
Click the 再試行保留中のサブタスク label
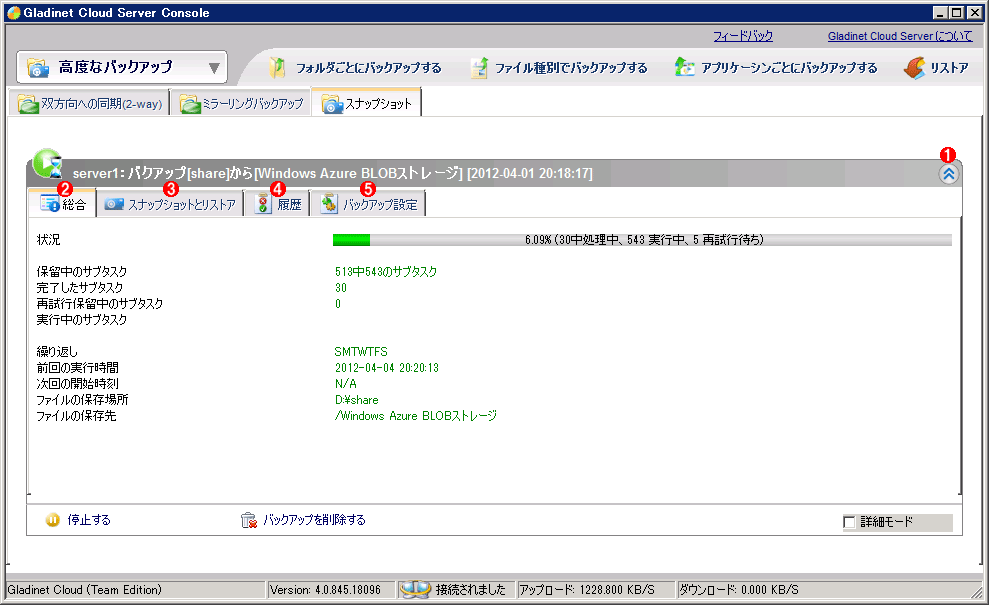(100, 304)
